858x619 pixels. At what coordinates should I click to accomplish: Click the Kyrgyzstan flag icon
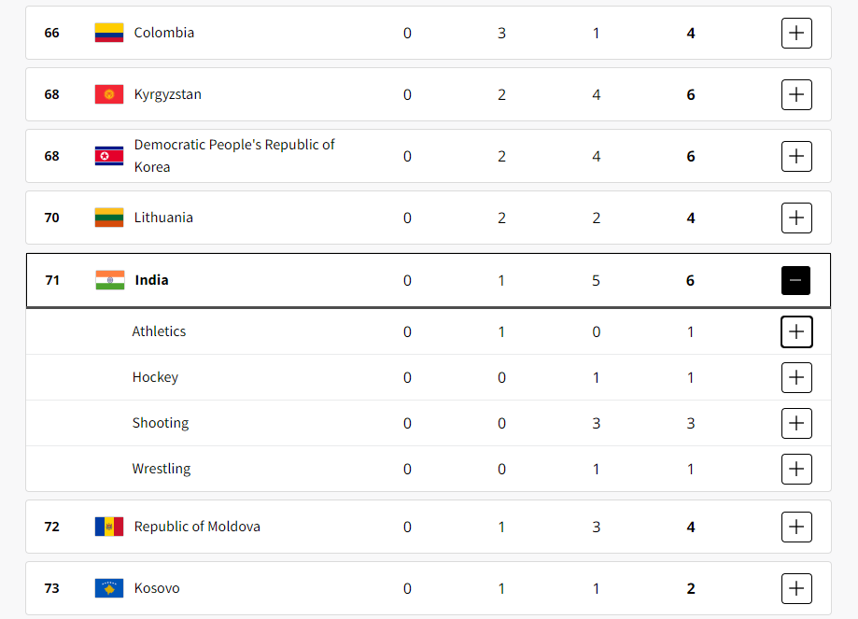click(109, 94)
